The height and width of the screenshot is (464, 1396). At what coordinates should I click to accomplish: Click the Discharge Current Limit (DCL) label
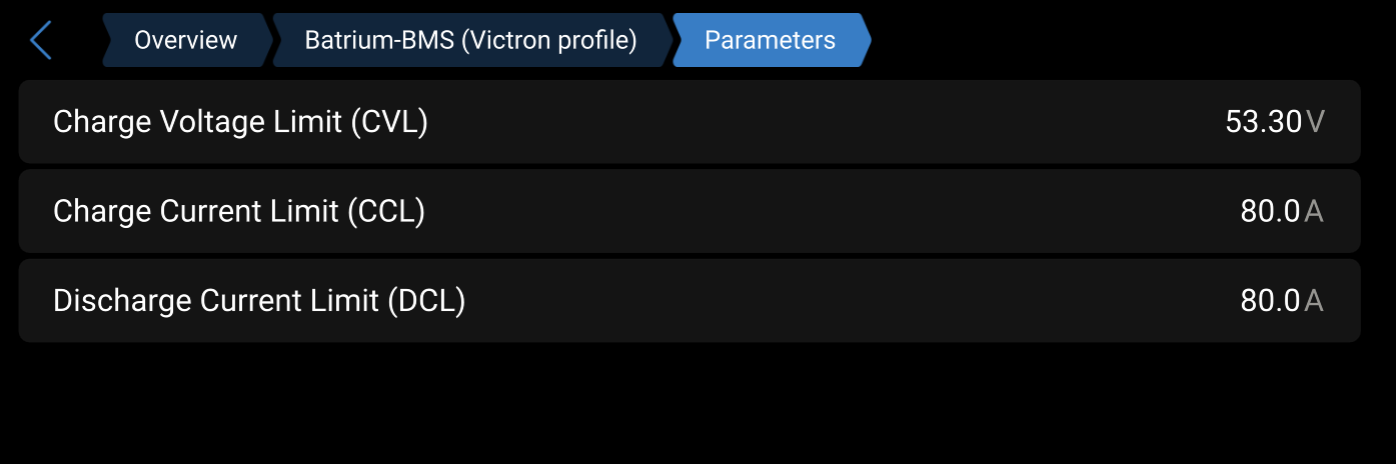point(259,300)
